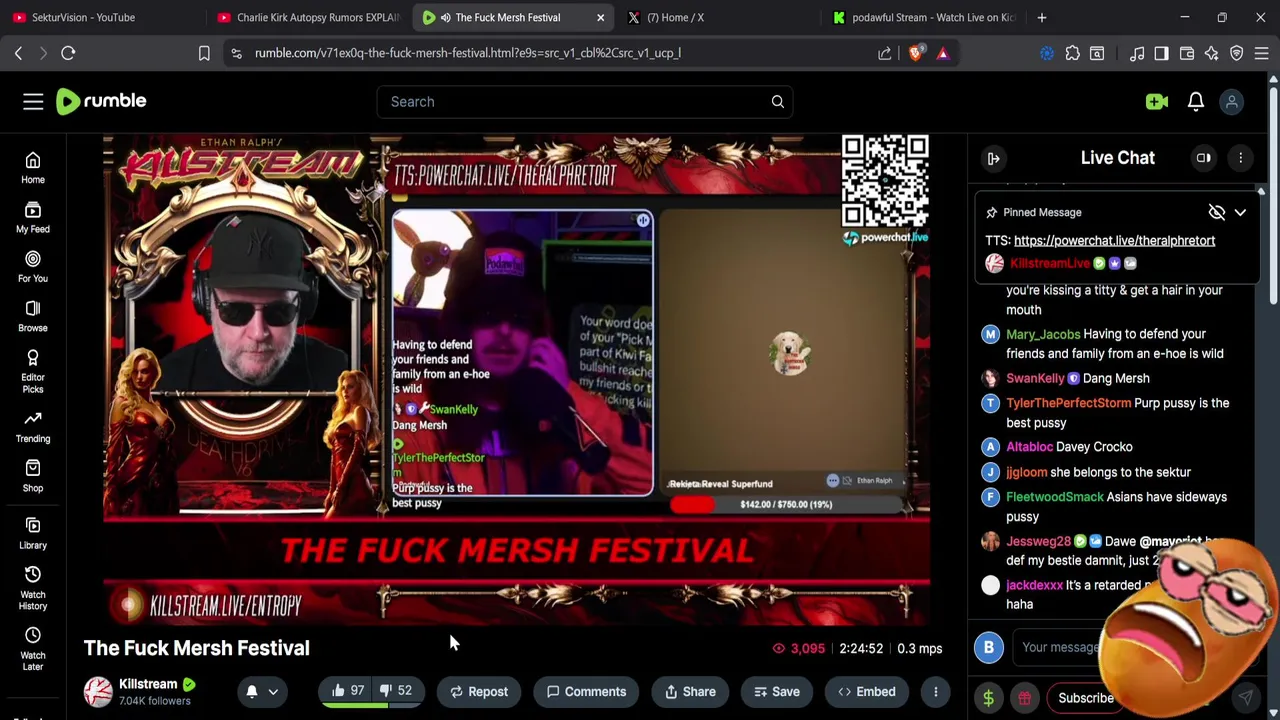Click the Embed button
1280x720 pixels.
click(x=866, y=691)
